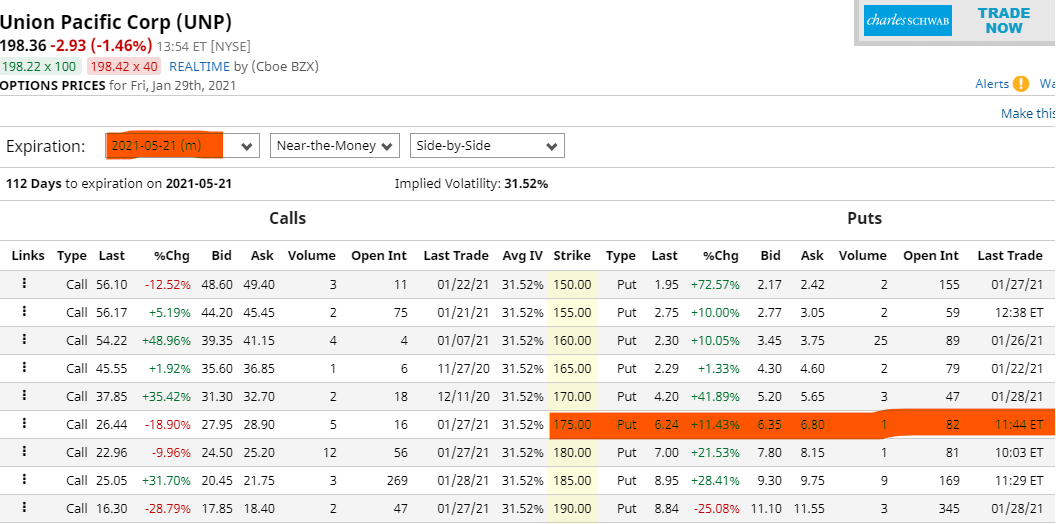Image resolution: width=1056 pixels, height=524 pixels.
Task: Open the Expiration date dropdown
Action: [x=183, y=146]
